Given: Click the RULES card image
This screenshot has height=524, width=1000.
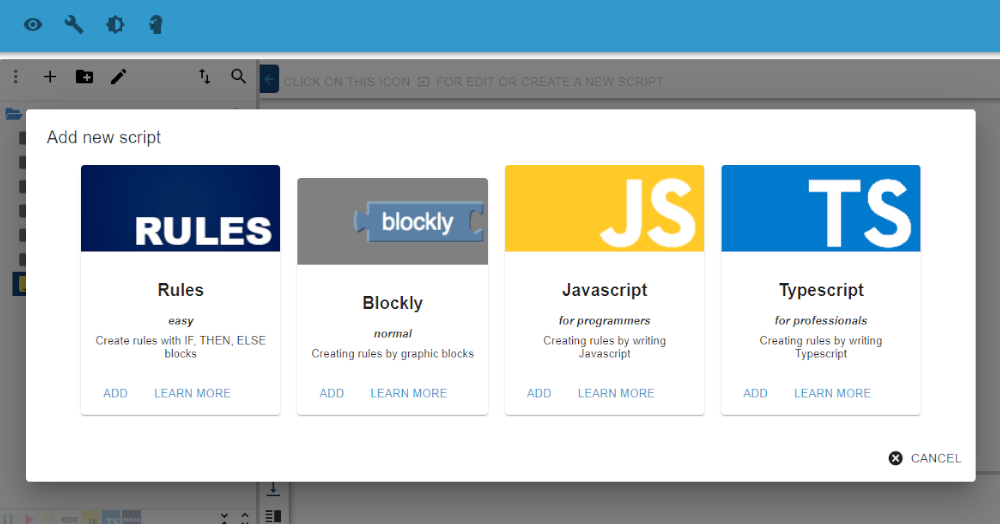Looking at the screenshot, I should click(180, 208).
